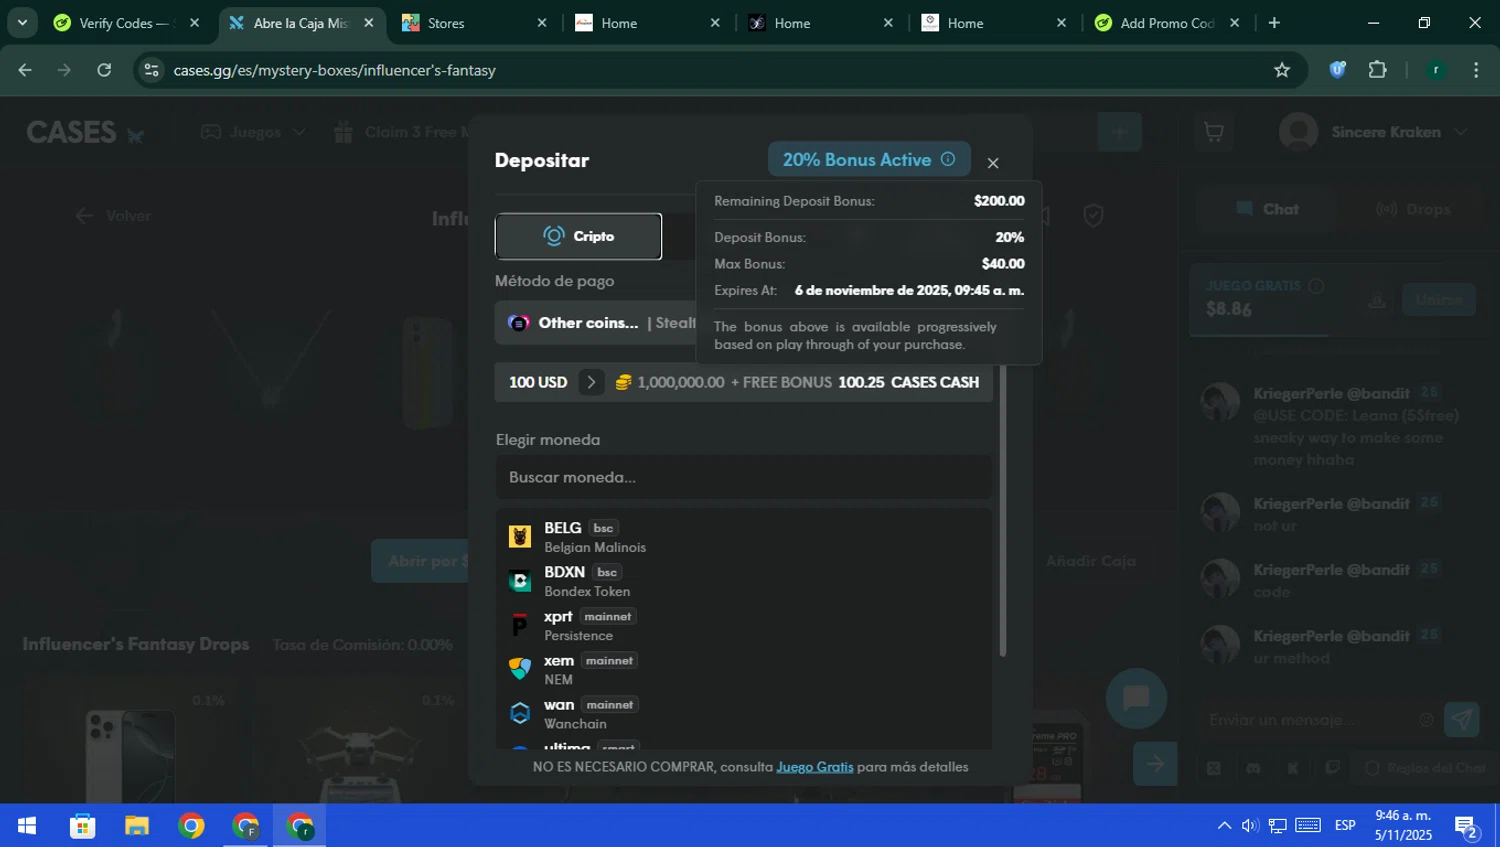Click the plus deposit button in header

1119,132
